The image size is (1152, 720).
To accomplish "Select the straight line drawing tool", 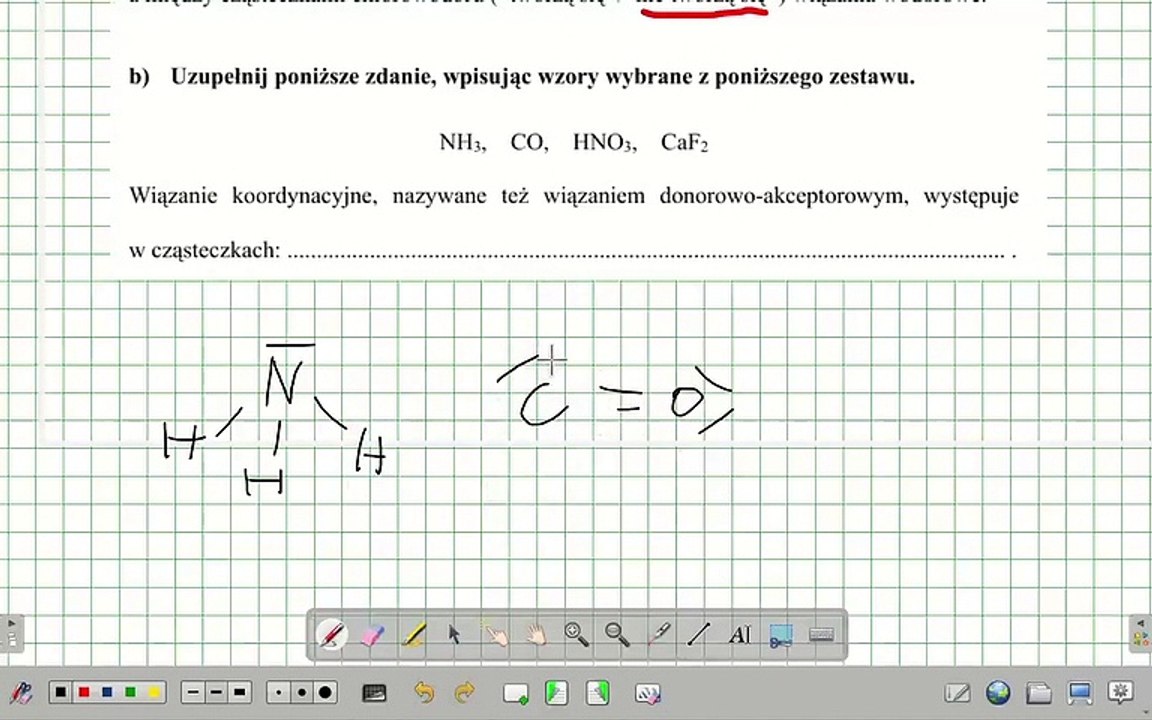I will click(x=699, y=635).
